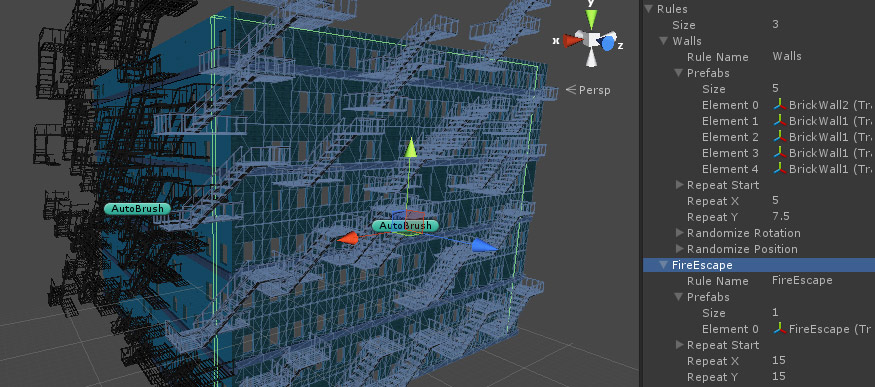Screen dimensions: 875x387
Task: Select the center AutoBrush label
Action: 405,226
